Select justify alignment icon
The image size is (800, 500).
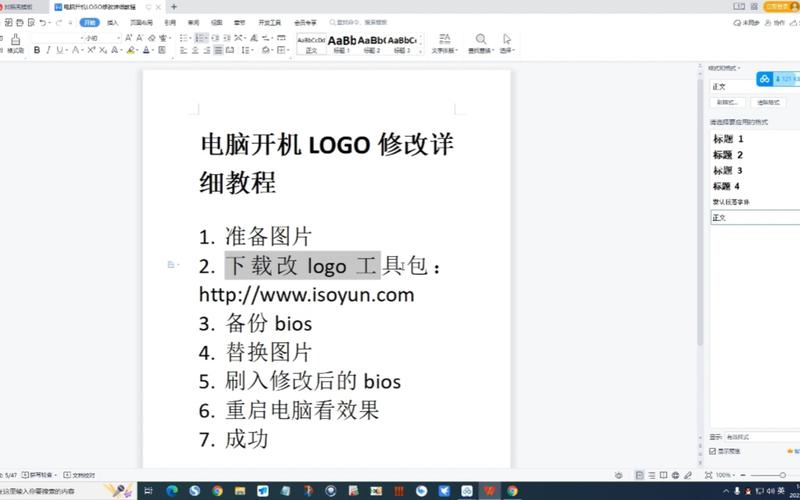coord(218,50)
